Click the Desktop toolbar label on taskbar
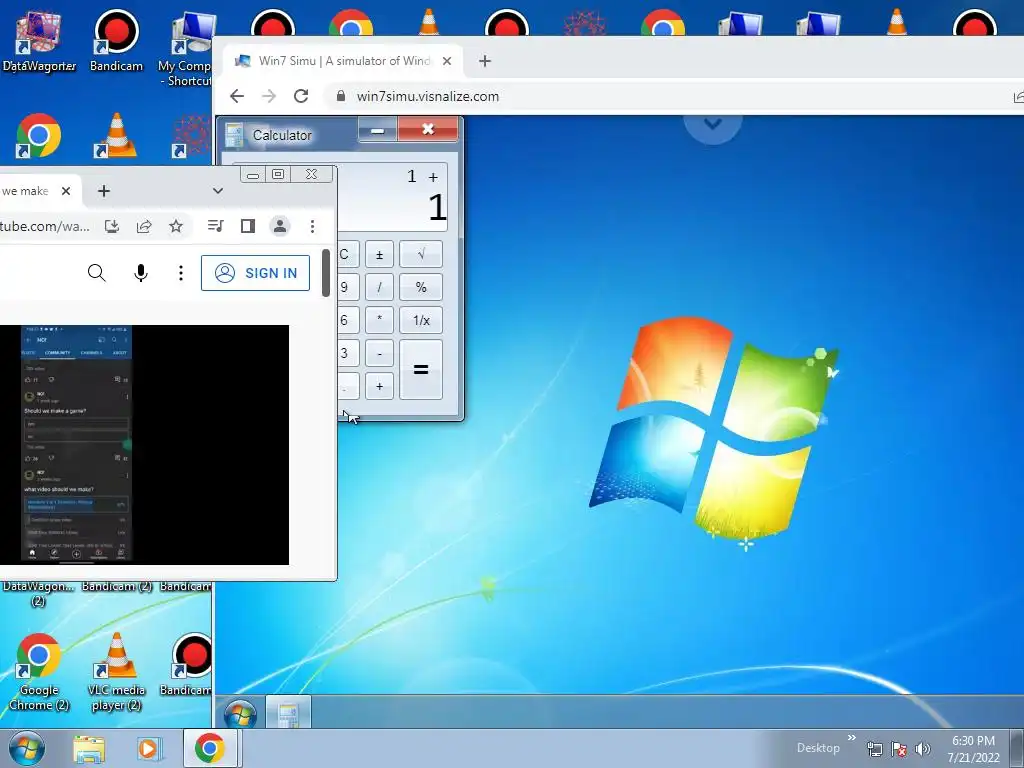1024x768 pixels. tap(818, 748)
